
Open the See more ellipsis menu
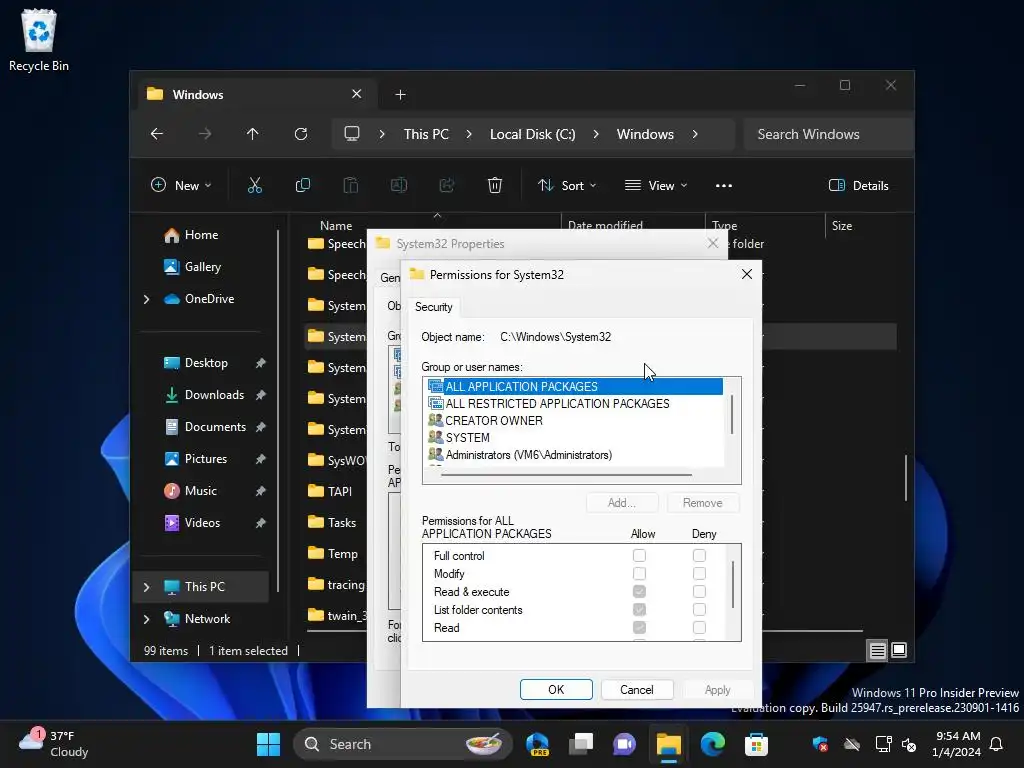click(x=724, y=185)
